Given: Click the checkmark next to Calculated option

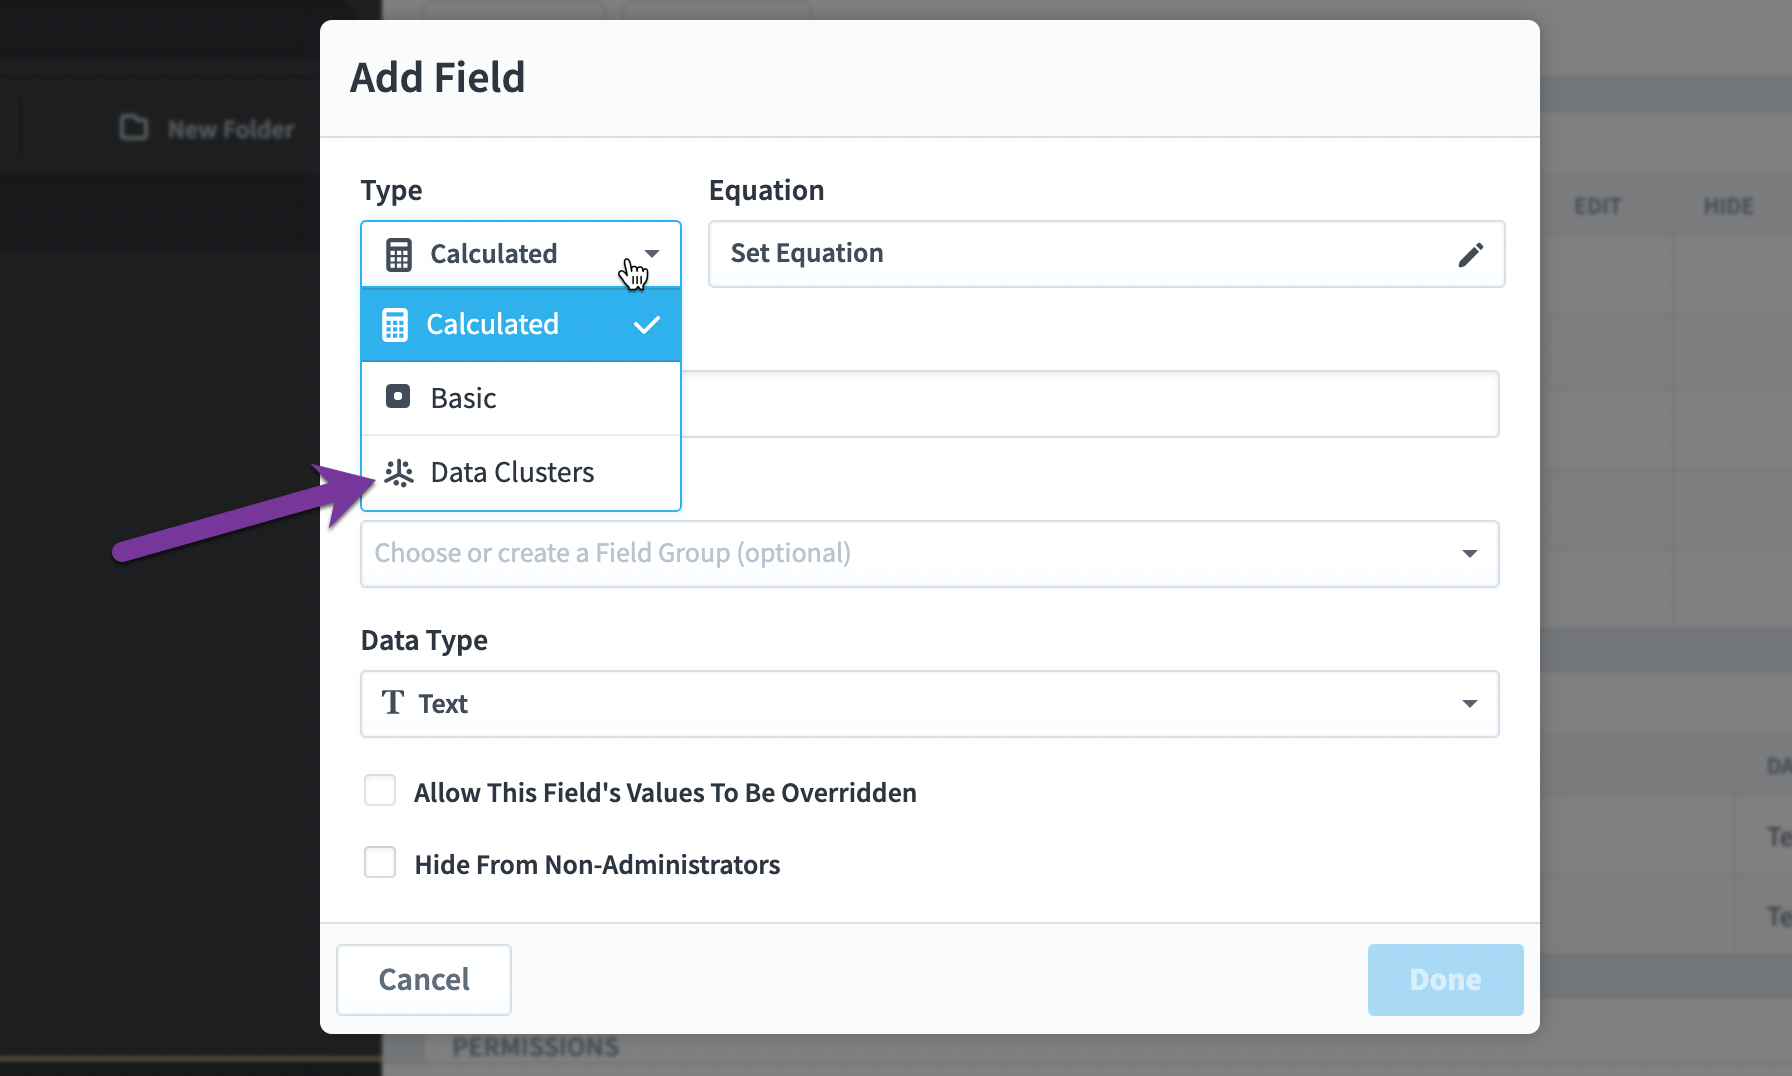Looking at the screenshot, I should click(647, 325).
